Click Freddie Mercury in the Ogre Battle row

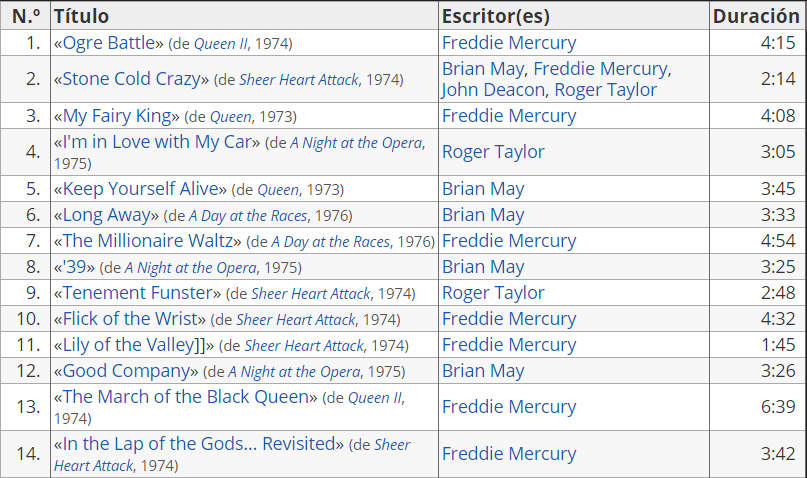click(x=509, y=43)
